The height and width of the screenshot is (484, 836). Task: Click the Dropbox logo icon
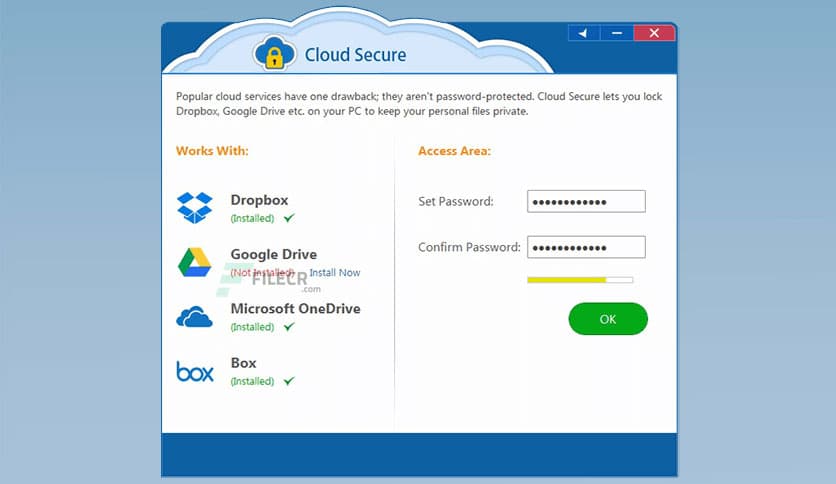(x=195, y=207)
